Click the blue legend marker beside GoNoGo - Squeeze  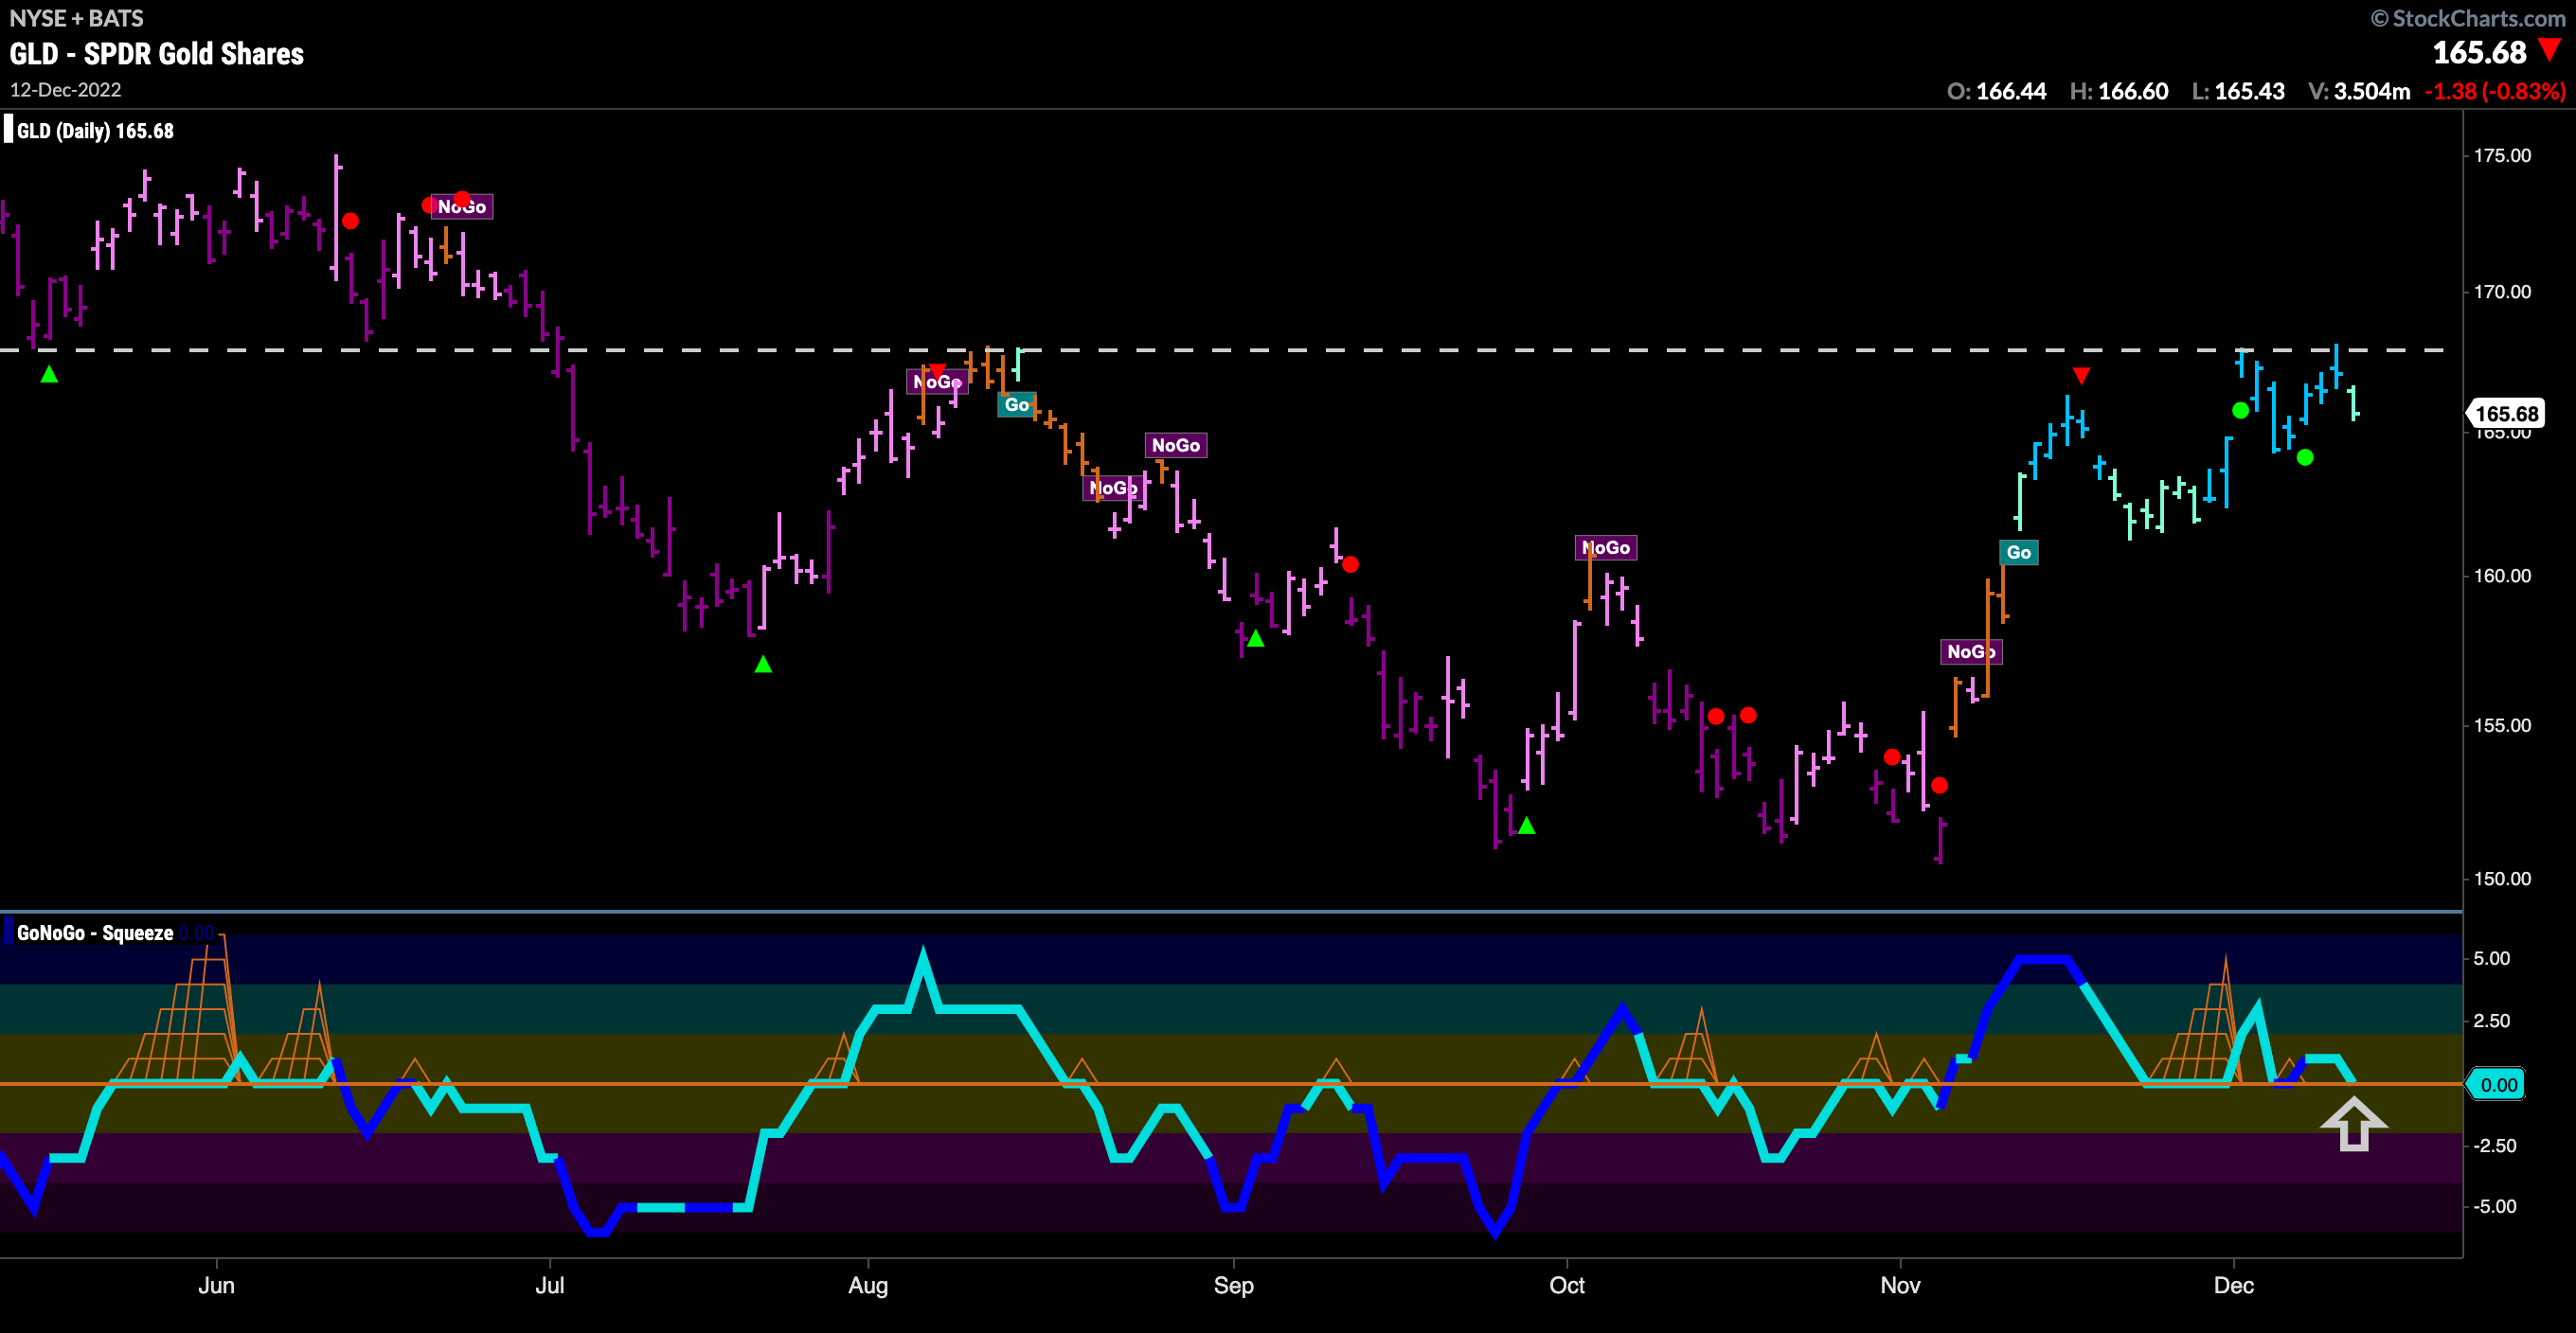(x=8, y=932)
